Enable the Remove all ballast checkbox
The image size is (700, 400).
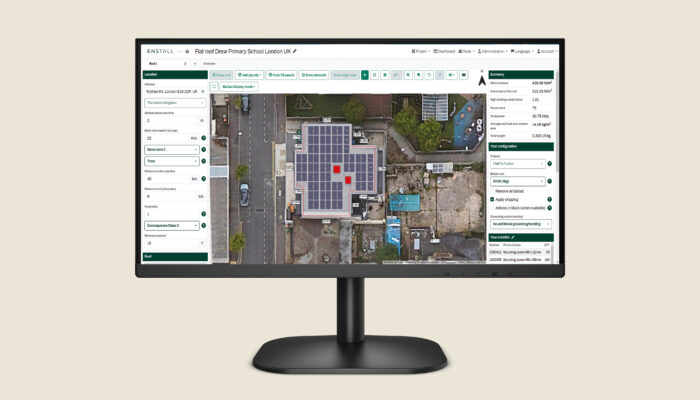491,190
